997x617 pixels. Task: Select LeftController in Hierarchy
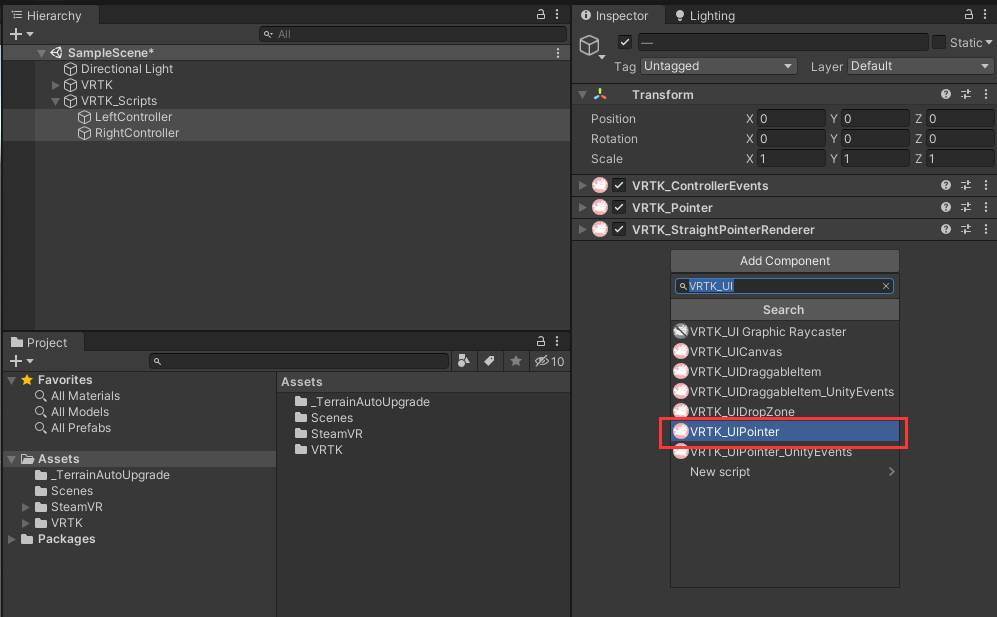[133, 117]
